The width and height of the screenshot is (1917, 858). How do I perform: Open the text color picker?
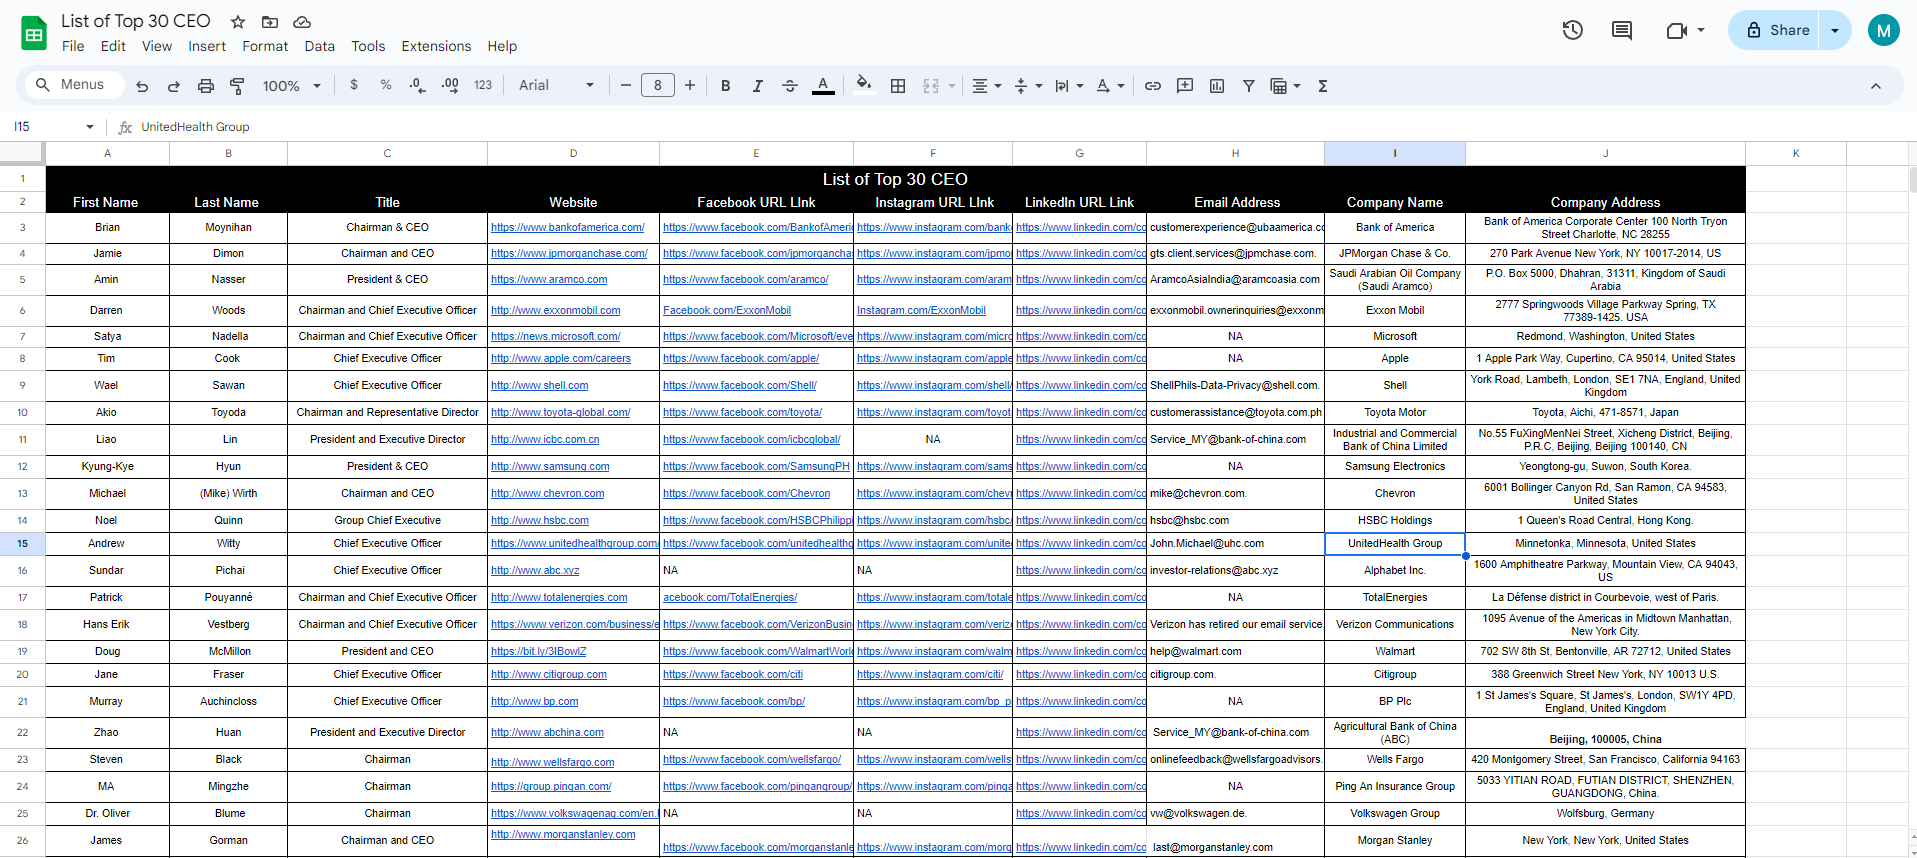click(823, 86)
